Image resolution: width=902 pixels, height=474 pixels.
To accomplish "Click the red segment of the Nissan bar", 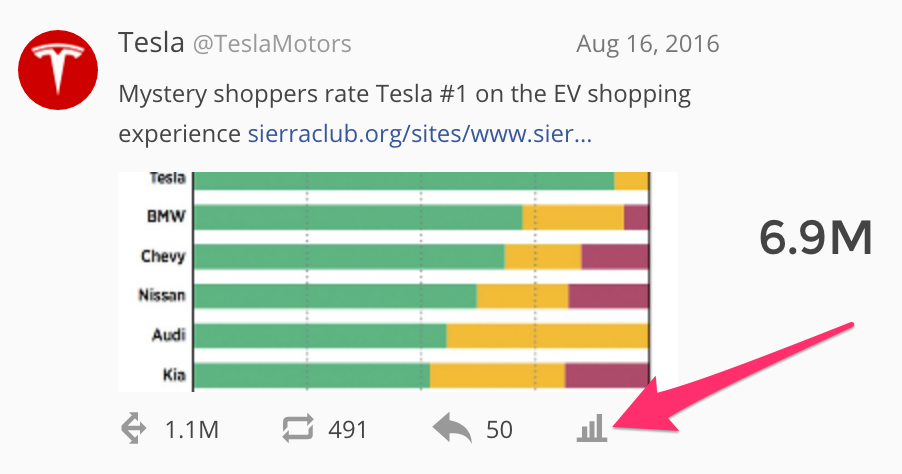I will point(608,296).
